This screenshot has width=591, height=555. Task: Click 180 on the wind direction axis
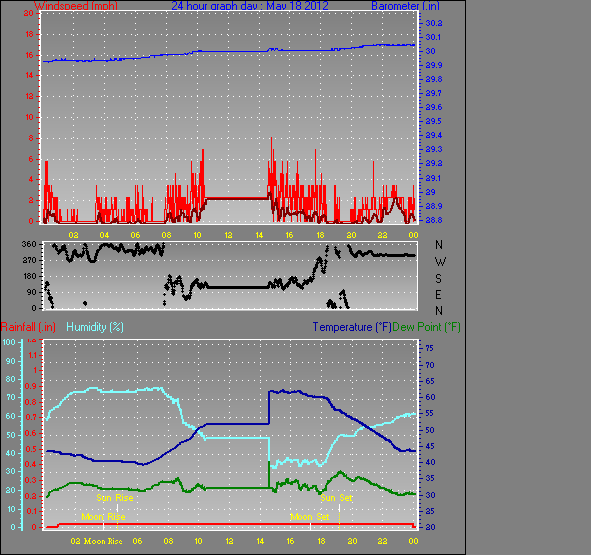coord(29,276)
